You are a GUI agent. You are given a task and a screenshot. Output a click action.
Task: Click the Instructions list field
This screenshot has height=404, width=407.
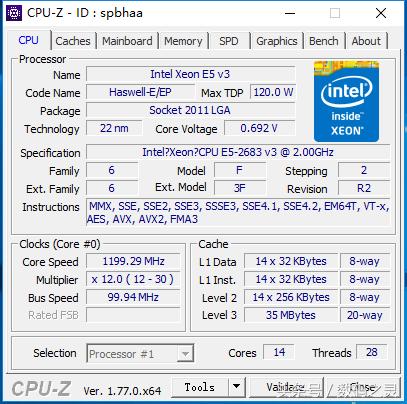click(238, 213)
